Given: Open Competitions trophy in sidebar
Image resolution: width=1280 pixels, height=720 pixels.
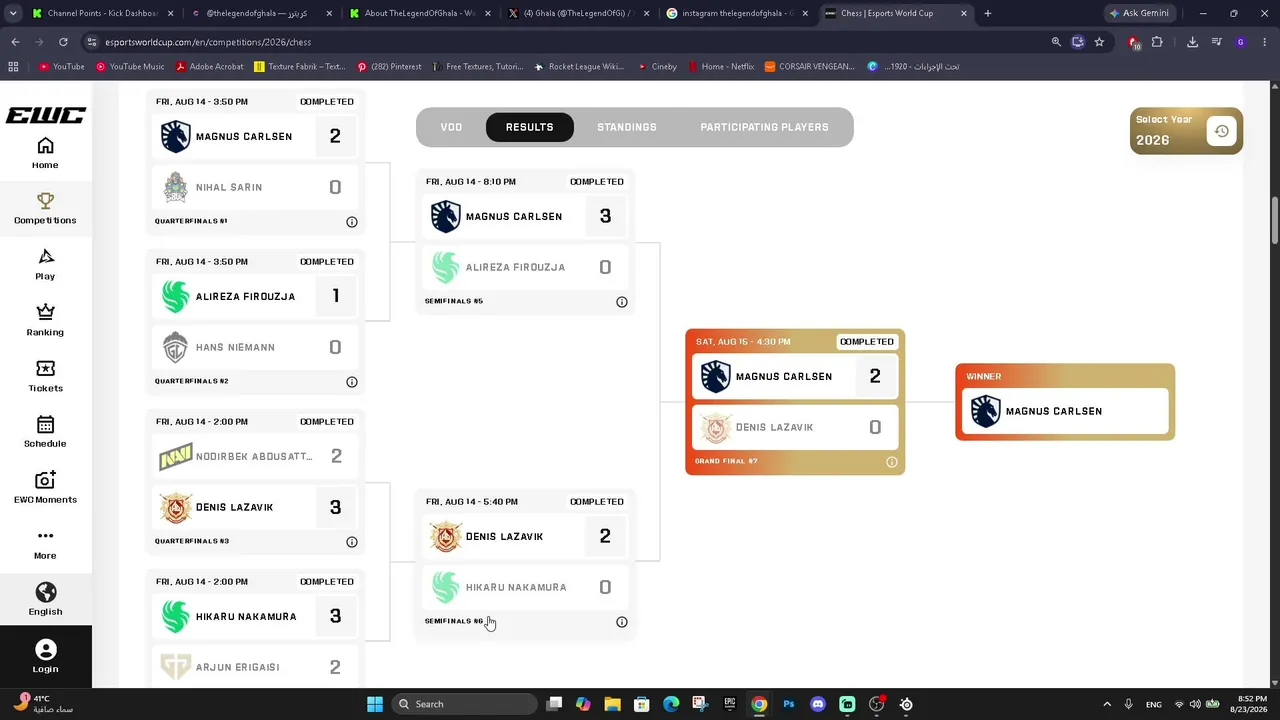Looking at the screenshot, I should point(45,201).
